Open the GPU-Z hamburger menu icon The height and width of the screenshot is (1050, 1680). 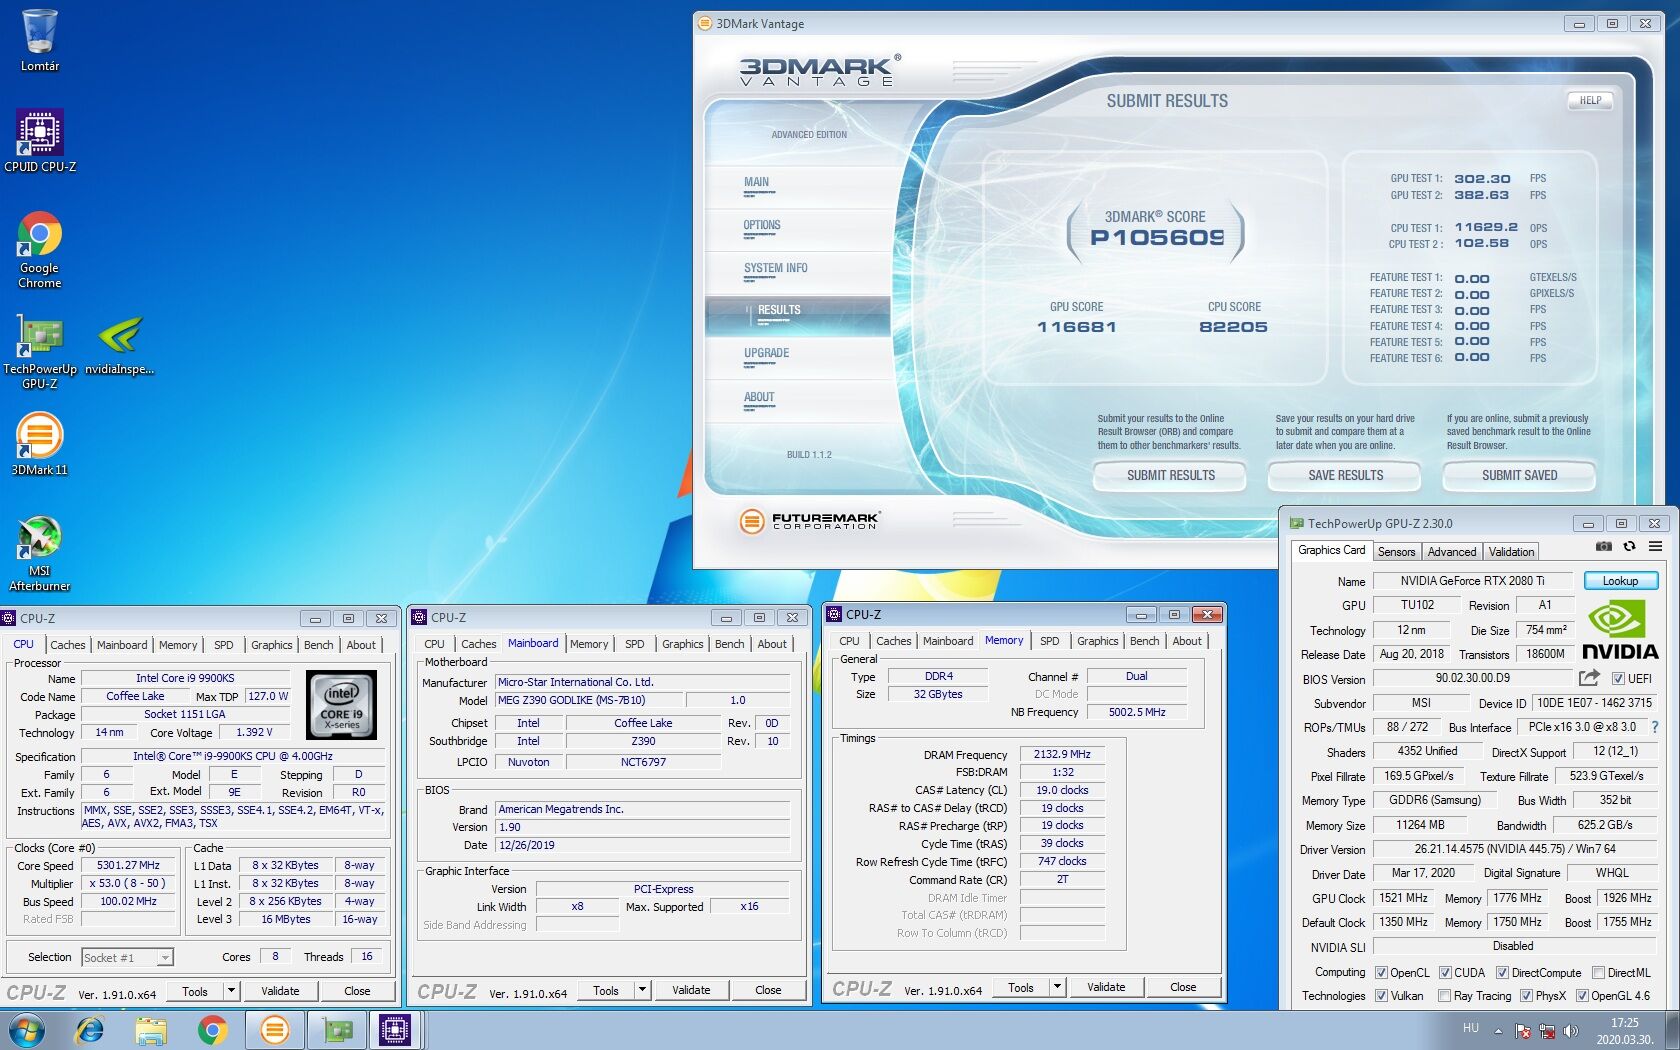pos(1655,546)
